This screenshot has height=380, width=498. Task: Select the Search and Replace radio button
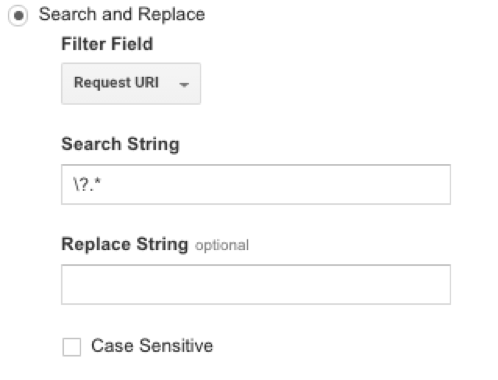click(18, 15)
